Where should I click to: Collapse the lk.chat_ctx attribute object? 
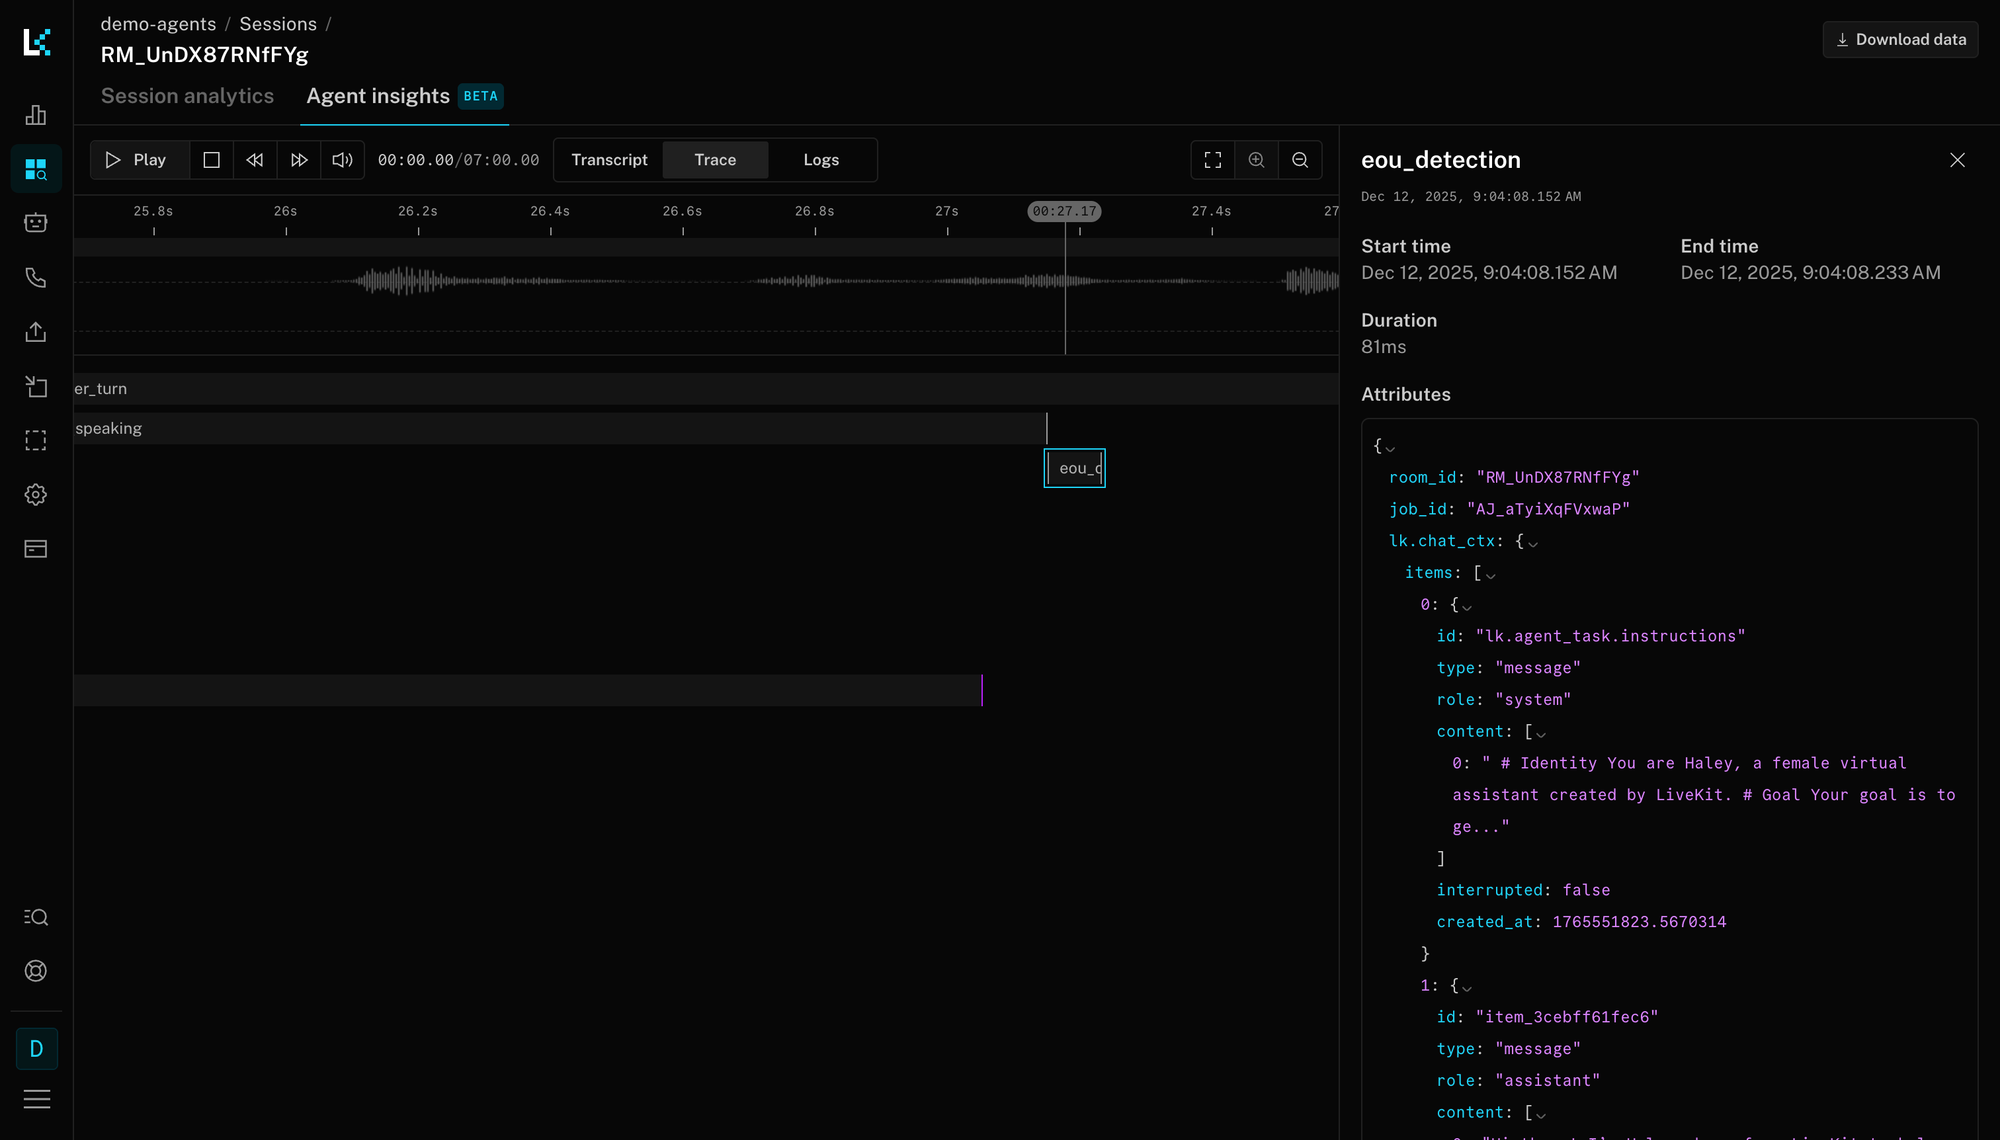click(1534, 541)
